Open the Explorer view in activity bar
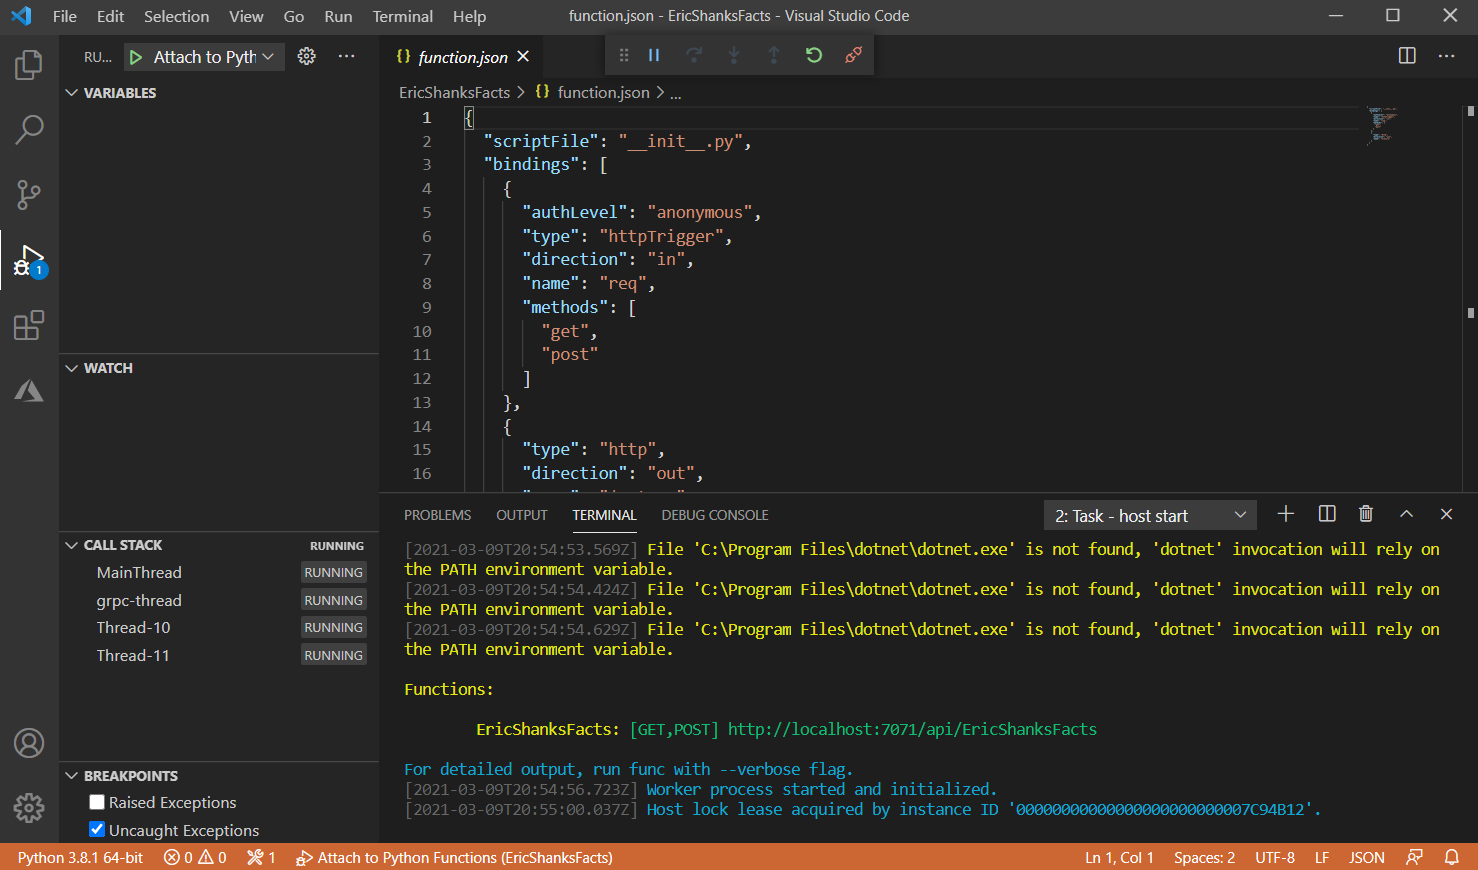 [29, 66]
